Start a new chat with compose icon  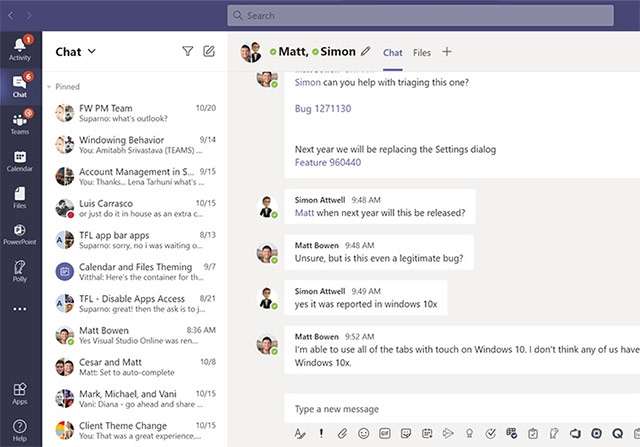coord(209,52)
